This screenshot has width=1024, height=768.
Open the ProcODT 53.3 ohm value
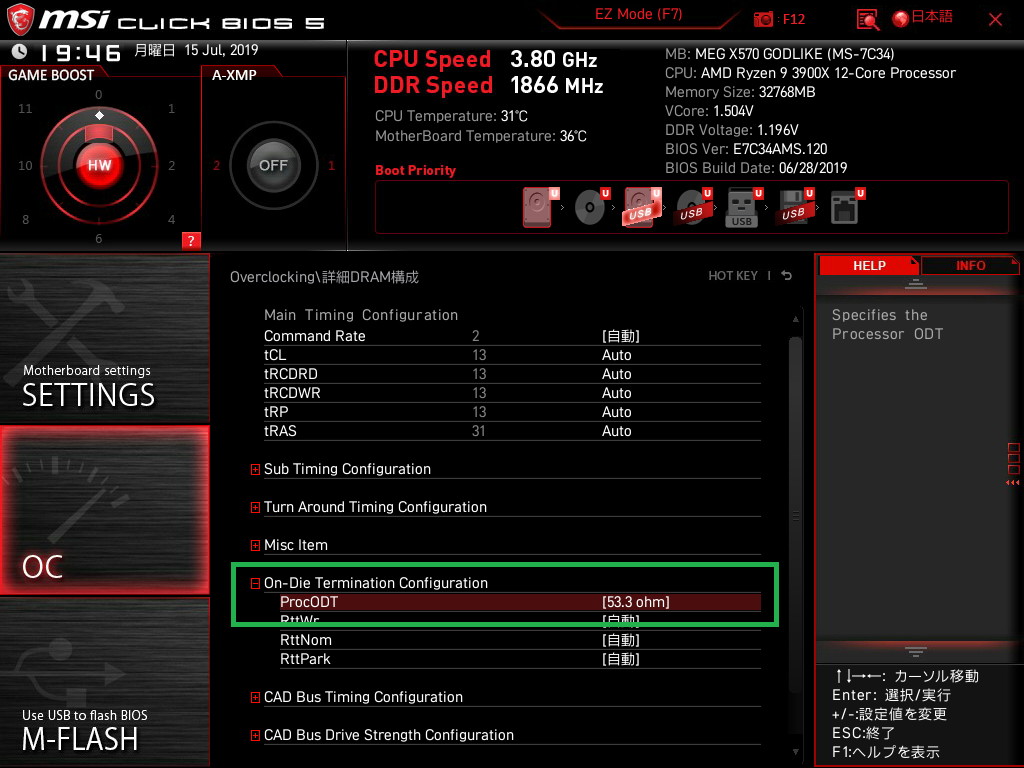635,602
